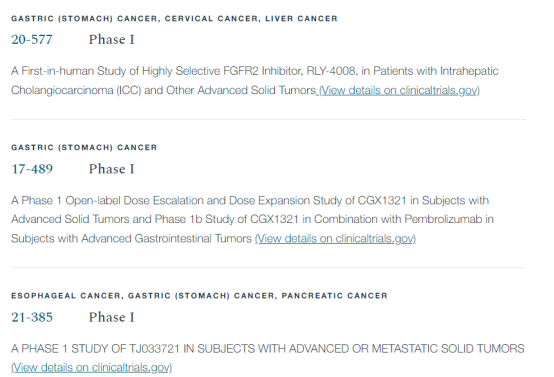Open trial number 17-489

[x=32, y=169]
